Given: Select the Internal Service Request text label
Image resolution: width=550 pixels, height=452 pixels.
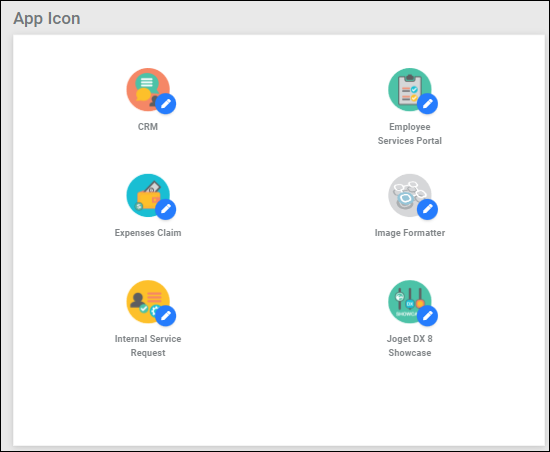Looking at the screenshot, I should coord(148,346).
